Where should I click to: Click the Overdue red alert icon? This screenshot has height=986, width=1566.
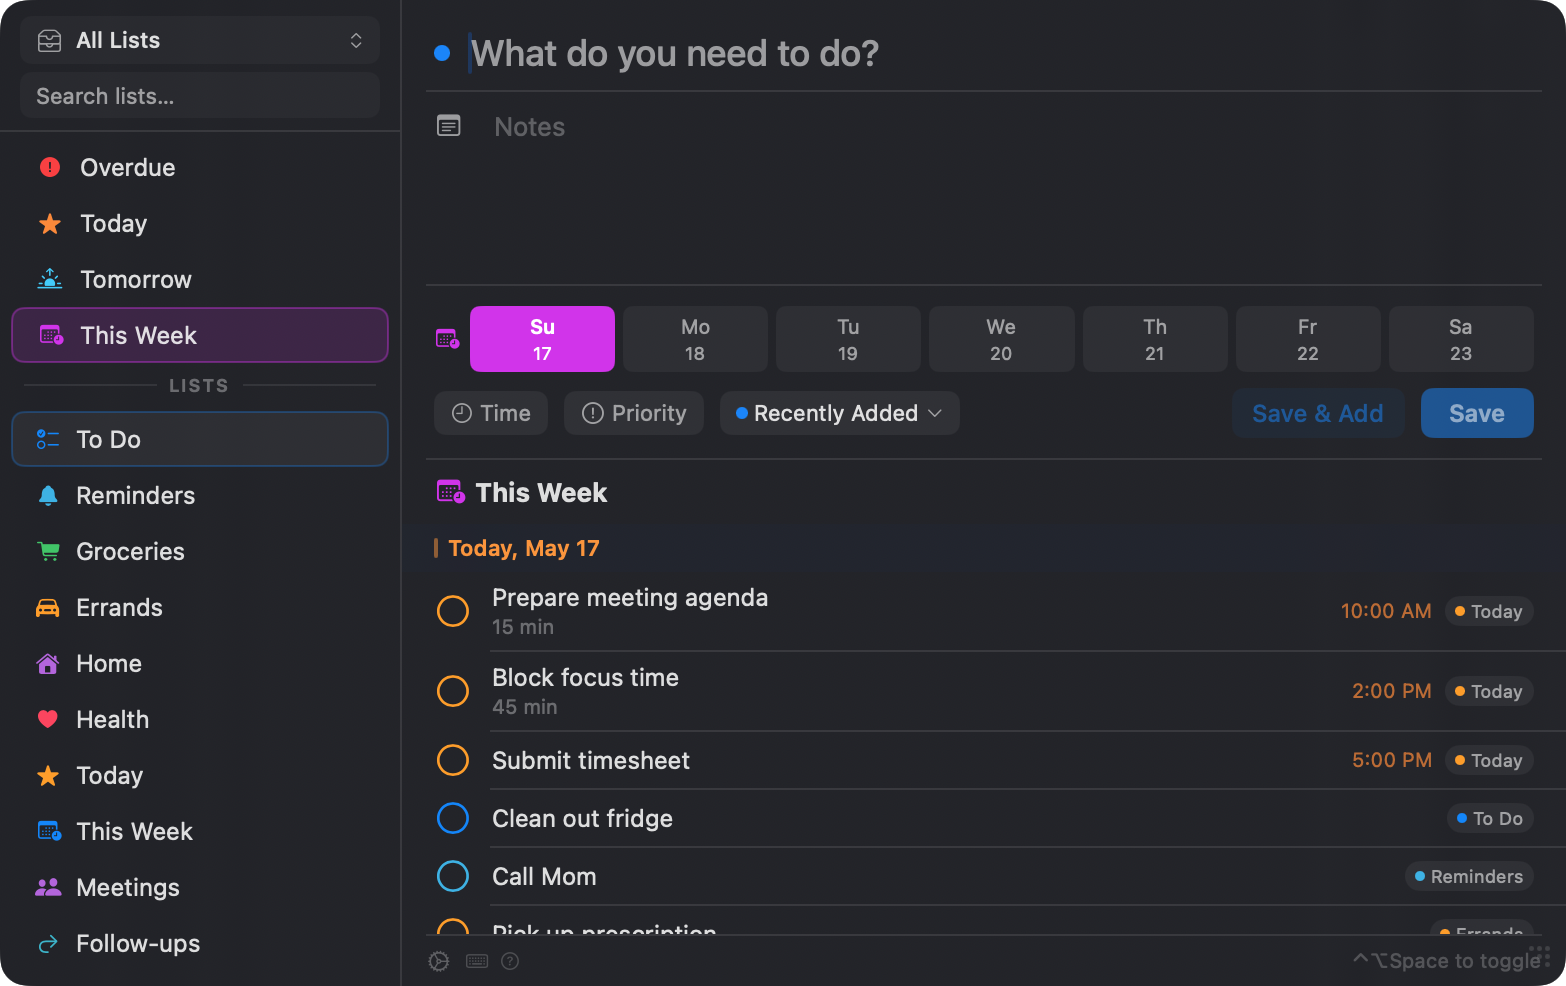coord(49,167)
